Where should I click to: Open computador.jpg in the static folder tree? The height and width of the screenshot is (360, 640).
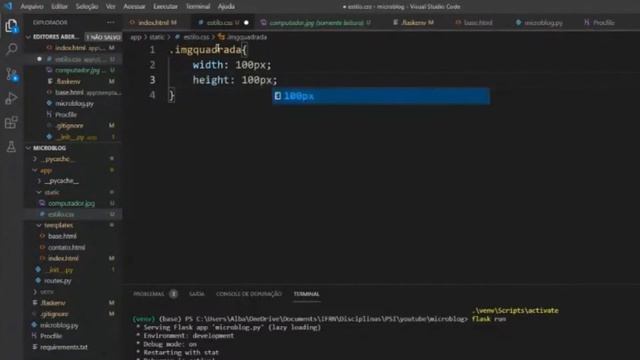(71, 203)
